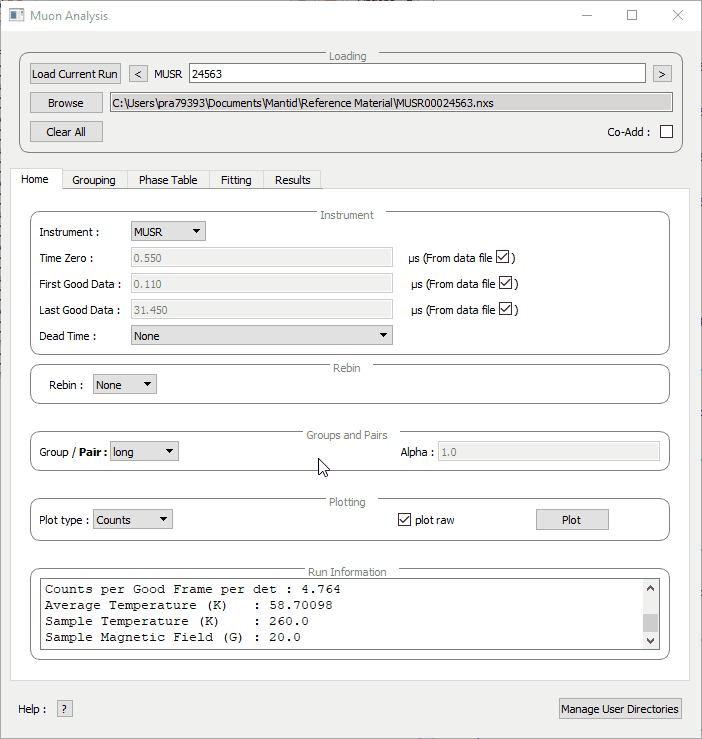Expand the Dead Time dropdown
This screenshot has height=739, width=702.
point(261,336)
